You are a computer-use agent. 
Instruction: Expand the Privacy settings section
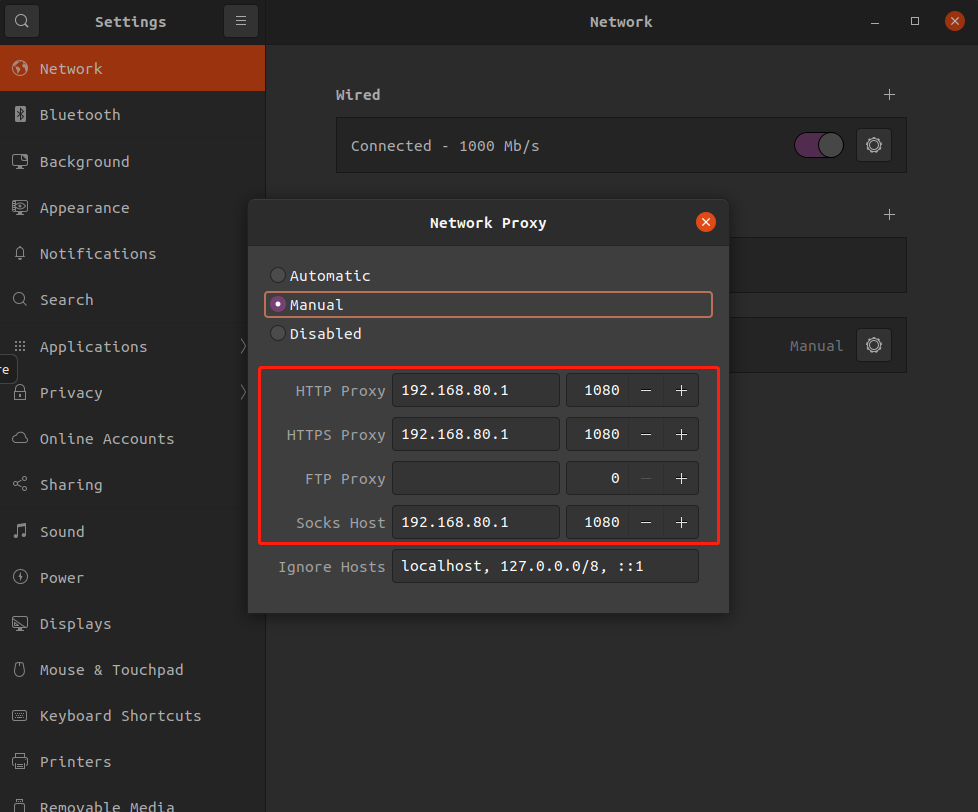pos(71,392)
